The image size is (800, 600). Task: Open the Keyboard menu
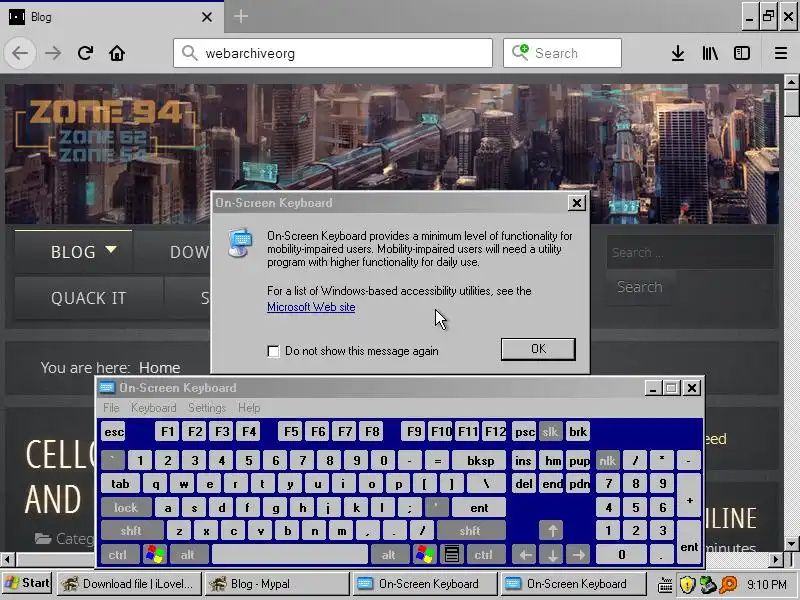coord(154,408)
